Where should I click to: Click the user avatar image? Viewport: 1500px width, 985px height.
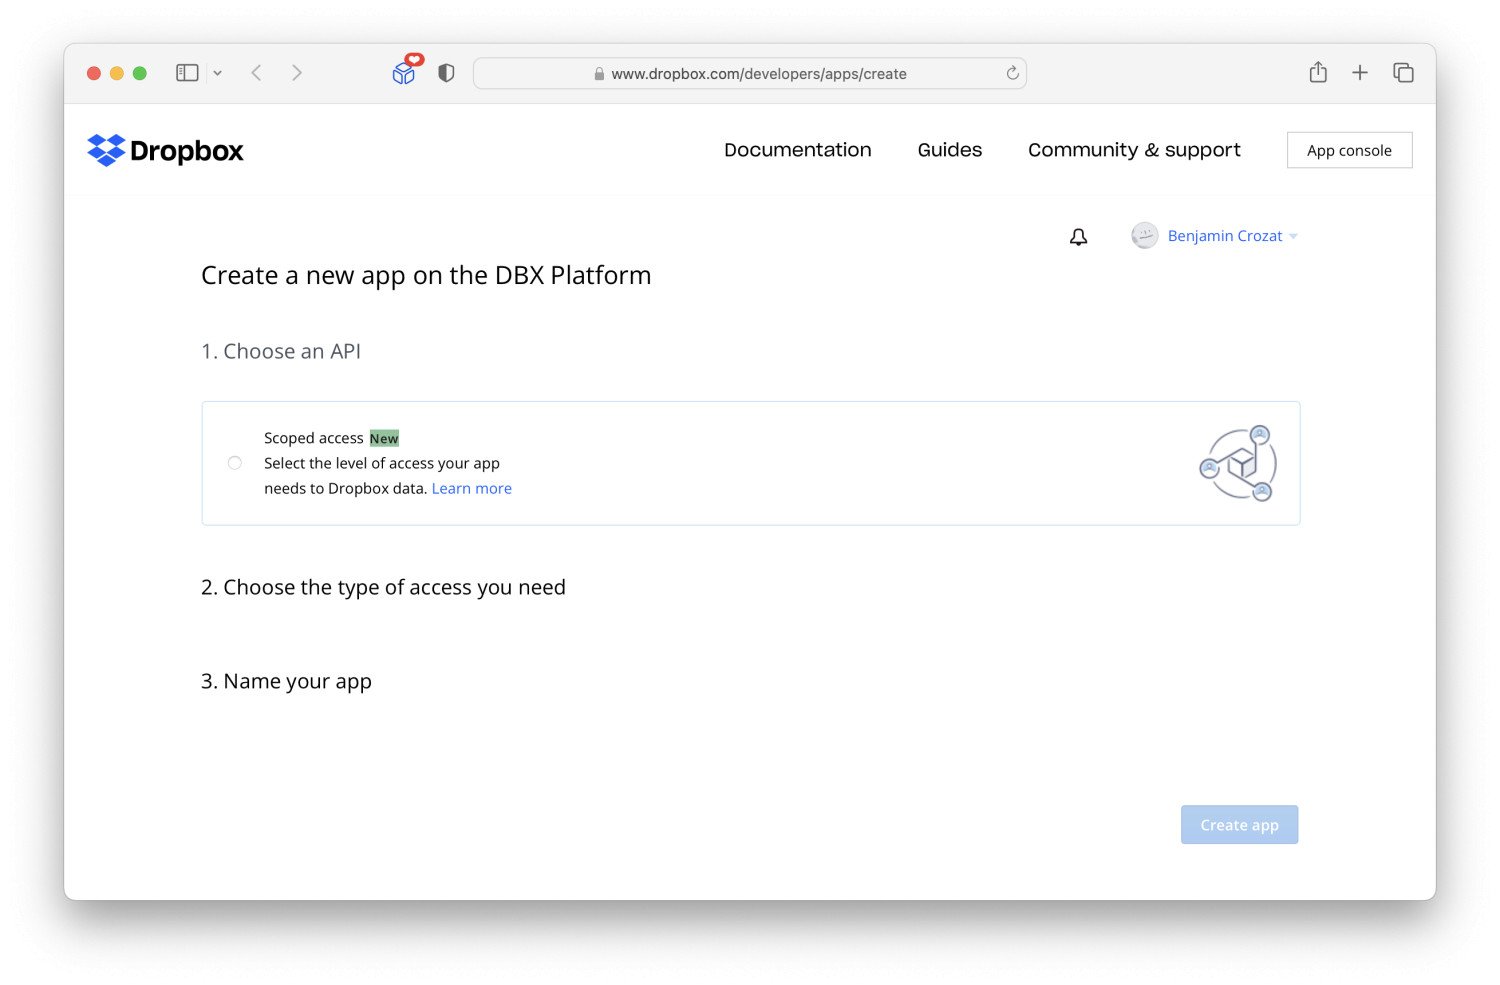[x=1144, y=236]
